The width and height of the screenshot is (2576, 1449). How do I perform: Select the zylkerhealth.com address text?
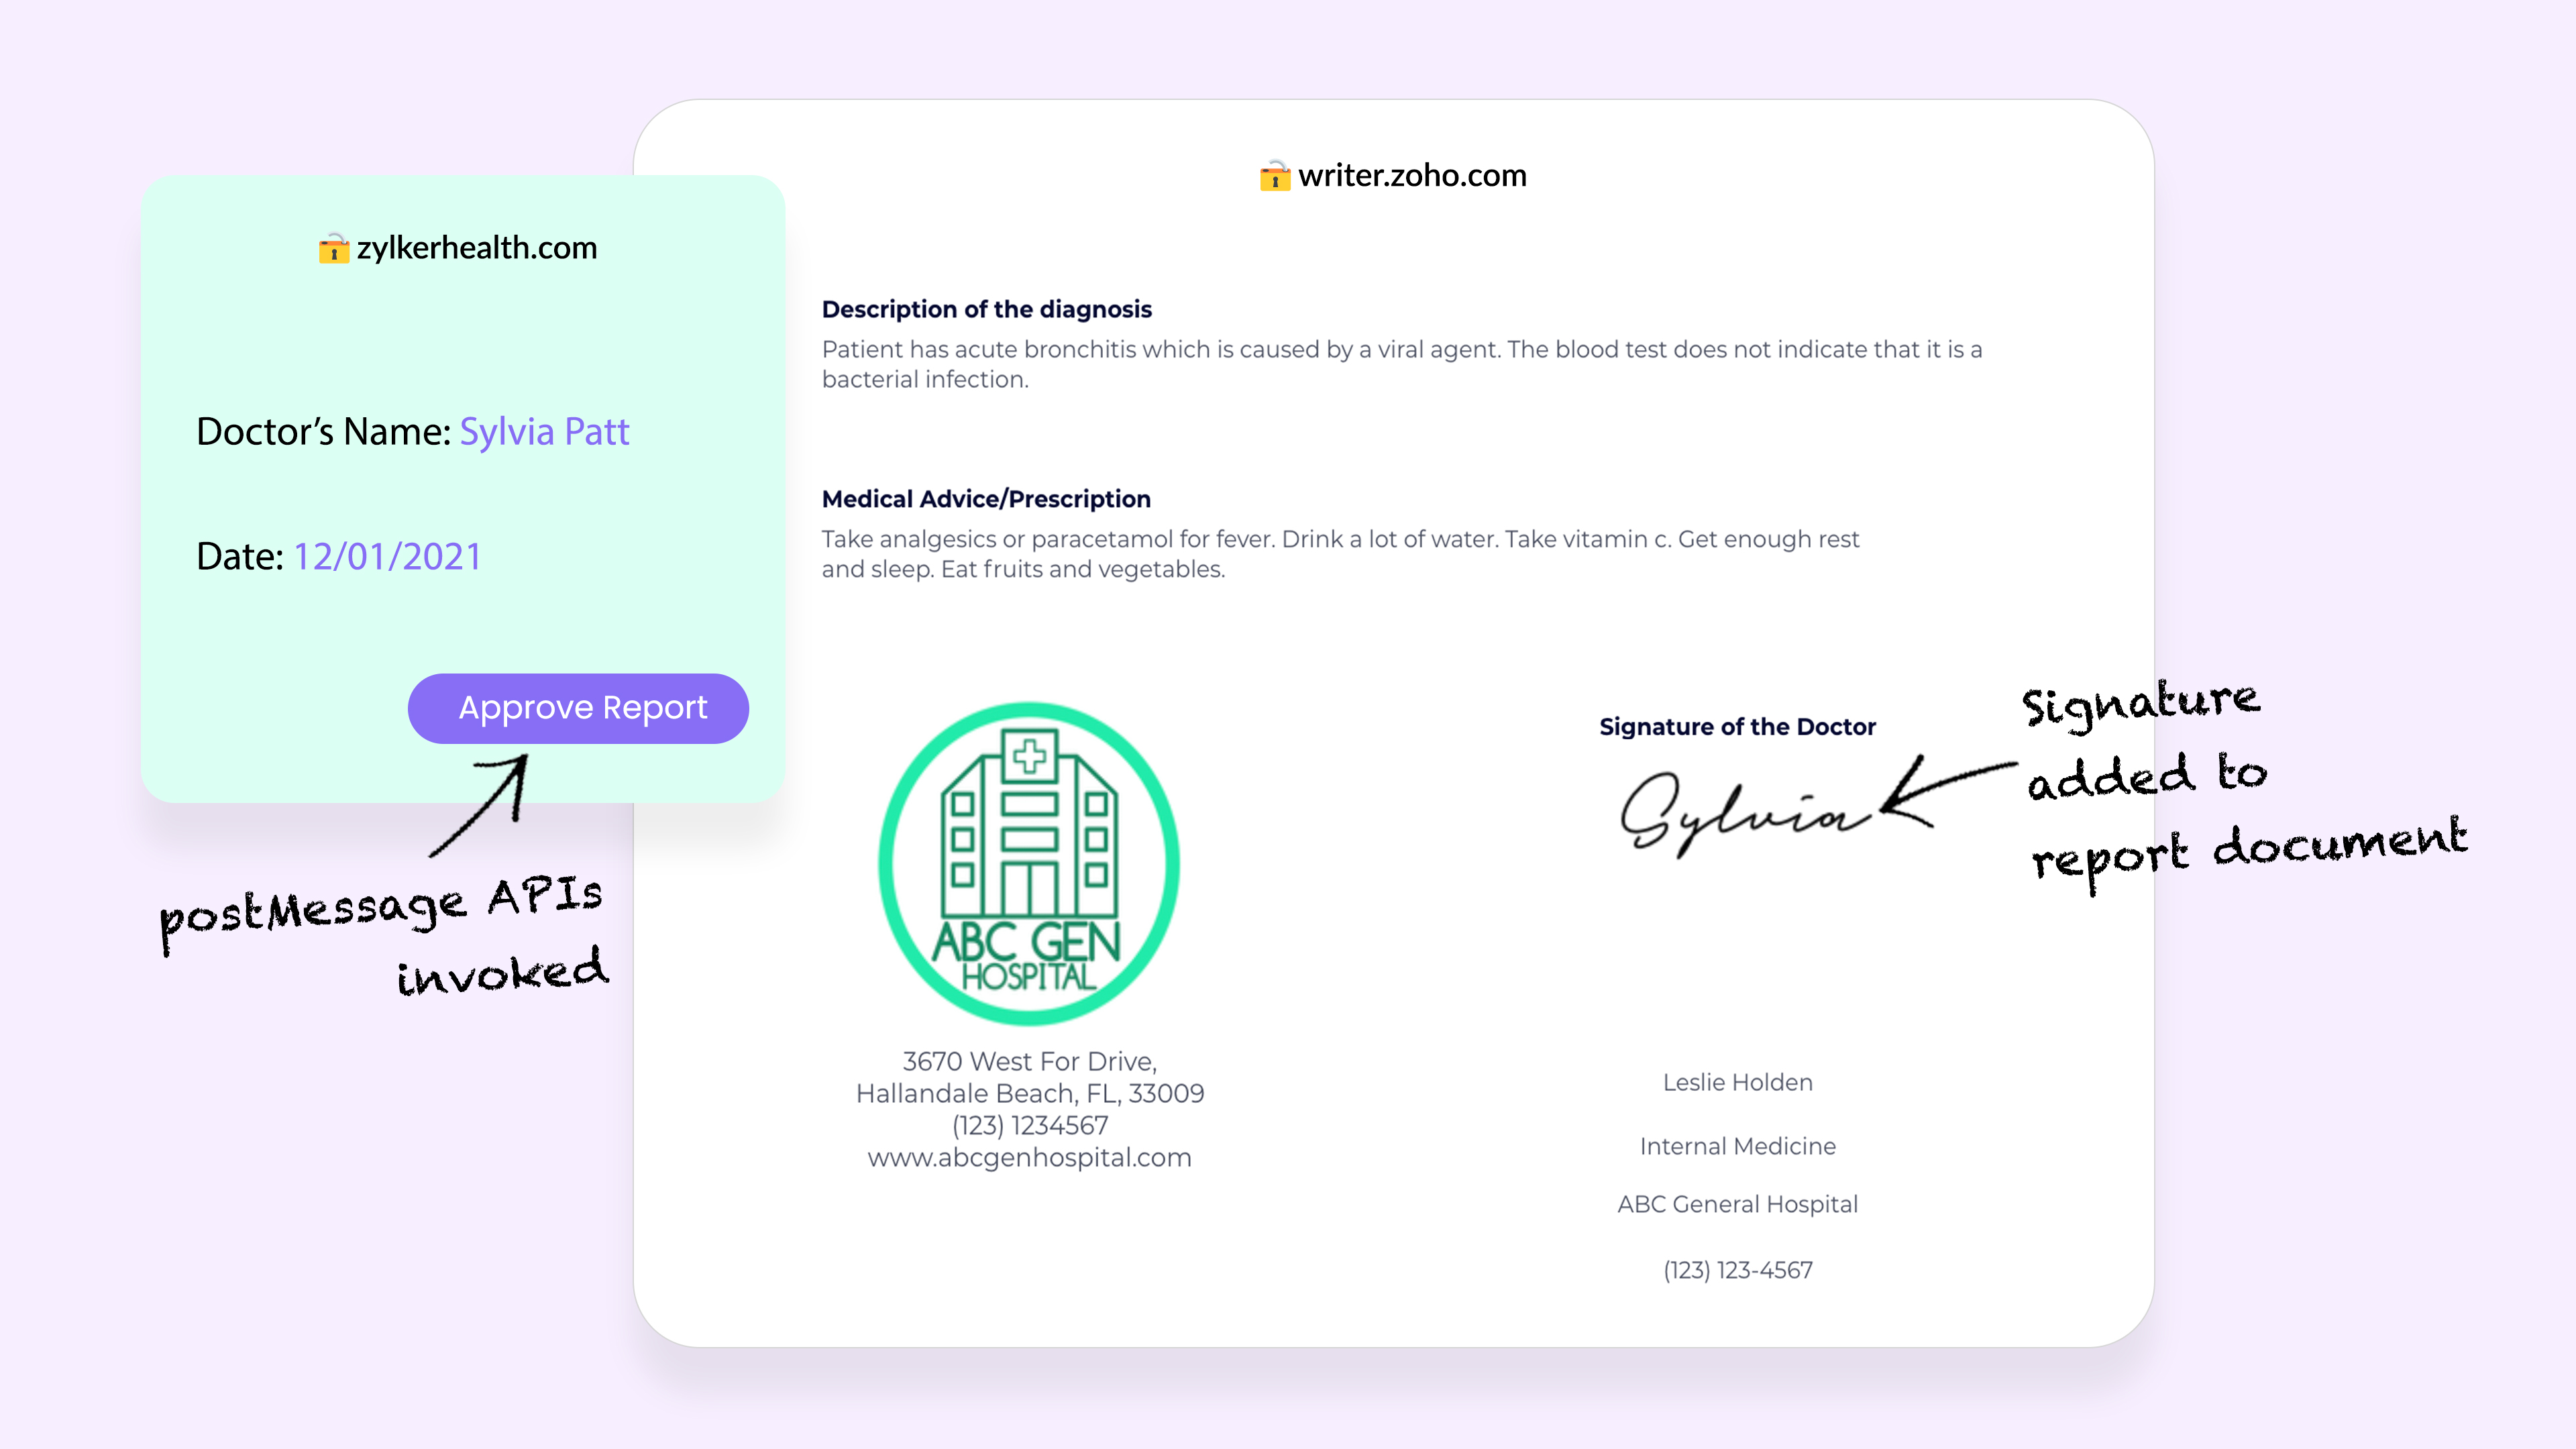coord(477,248)
